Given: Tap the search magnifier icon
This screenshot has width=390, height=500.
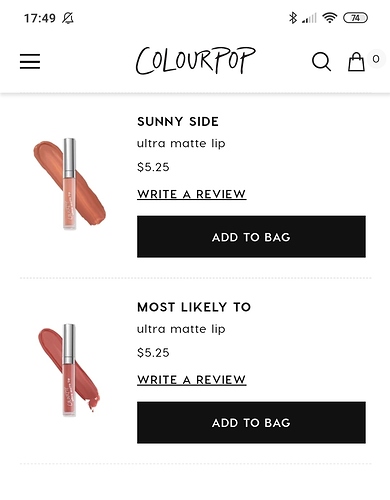Looking at the screenshot, I should (x=321, y=62).
